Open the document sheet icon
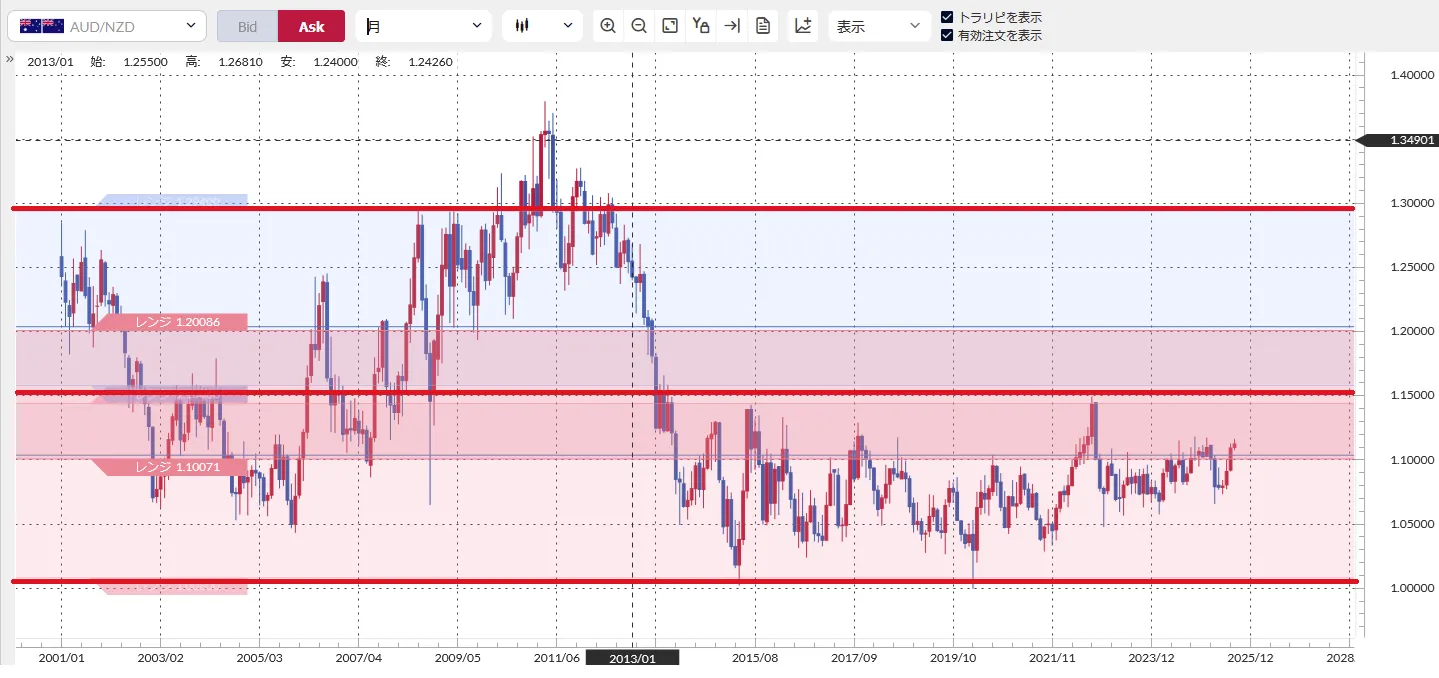This screenshot has width=1439, height=678. [x=763, y=26]
